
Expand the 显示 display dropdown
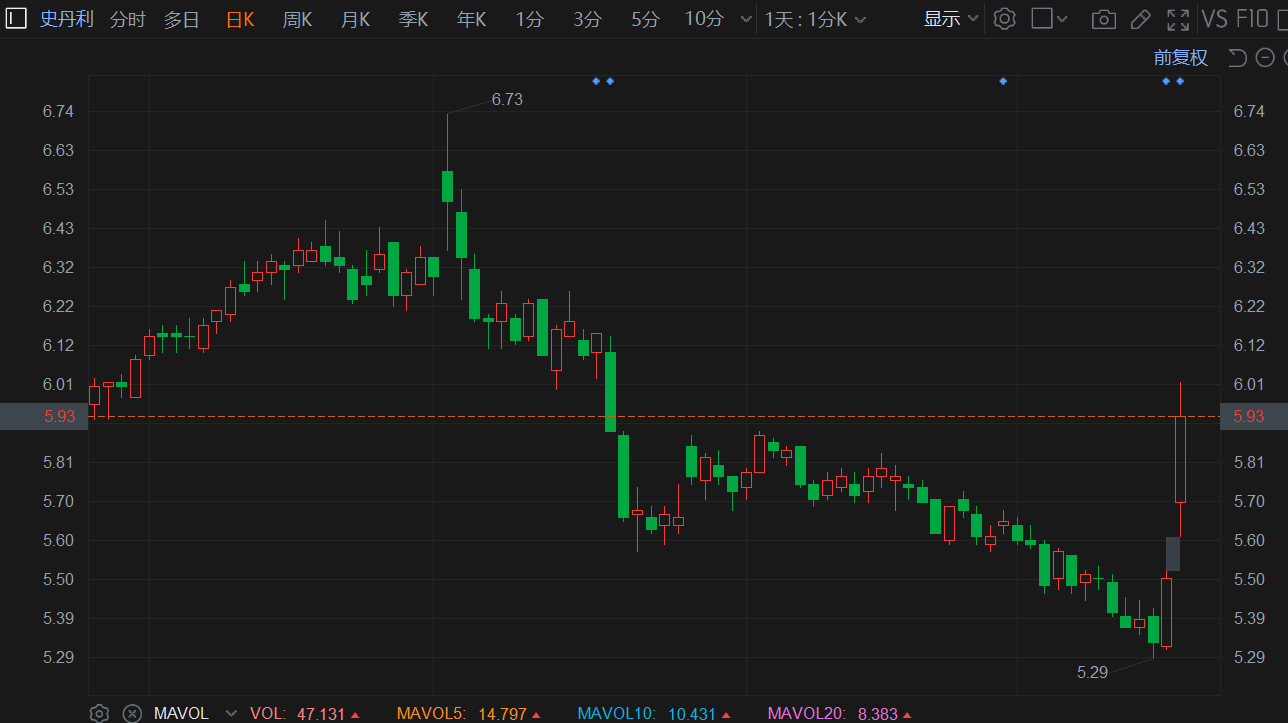coord(950,19)
